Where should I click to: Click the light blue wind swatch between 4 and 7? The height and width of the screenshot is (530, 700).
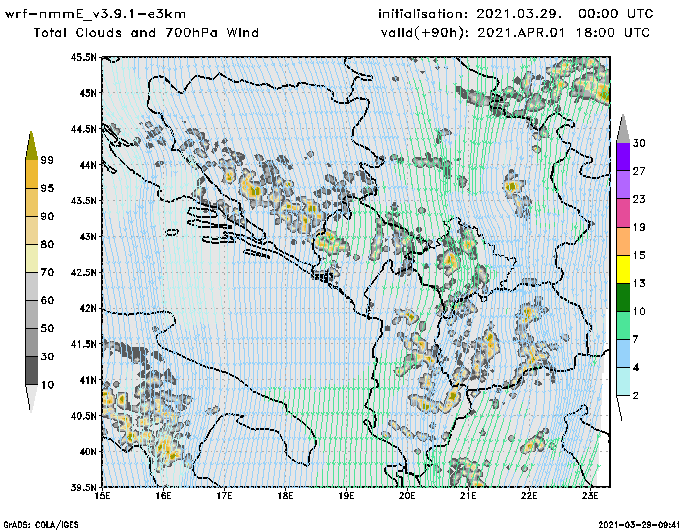coord(623,354)
